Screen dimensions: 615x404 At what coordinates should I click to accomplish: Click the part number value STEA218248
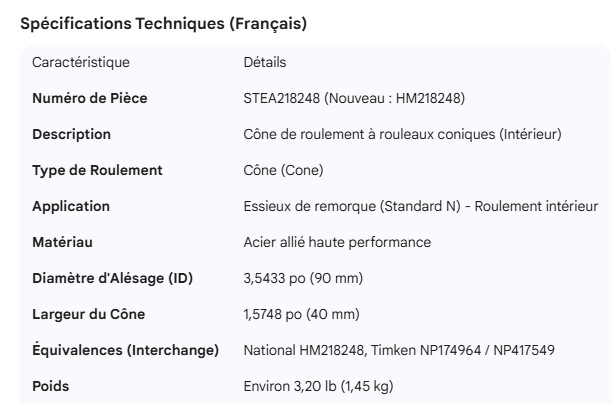click(x=283, y=98)
